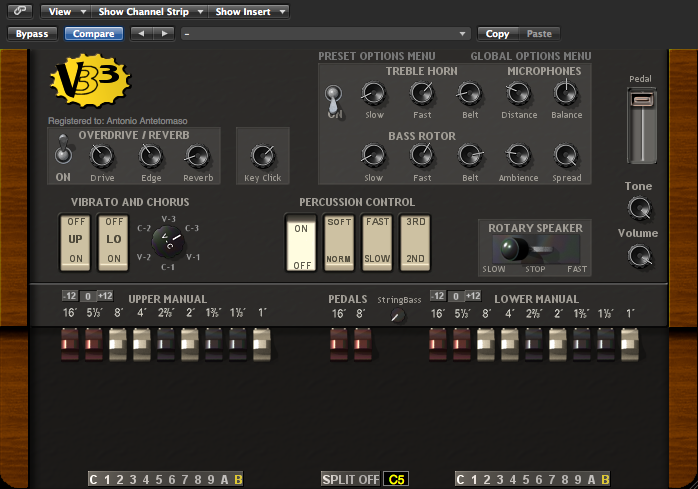Image resolution: width=698 pixels, height=489 pixels.
Task: Toggle the Overdrive/Reverb ON switch
Action: (64, 151)
